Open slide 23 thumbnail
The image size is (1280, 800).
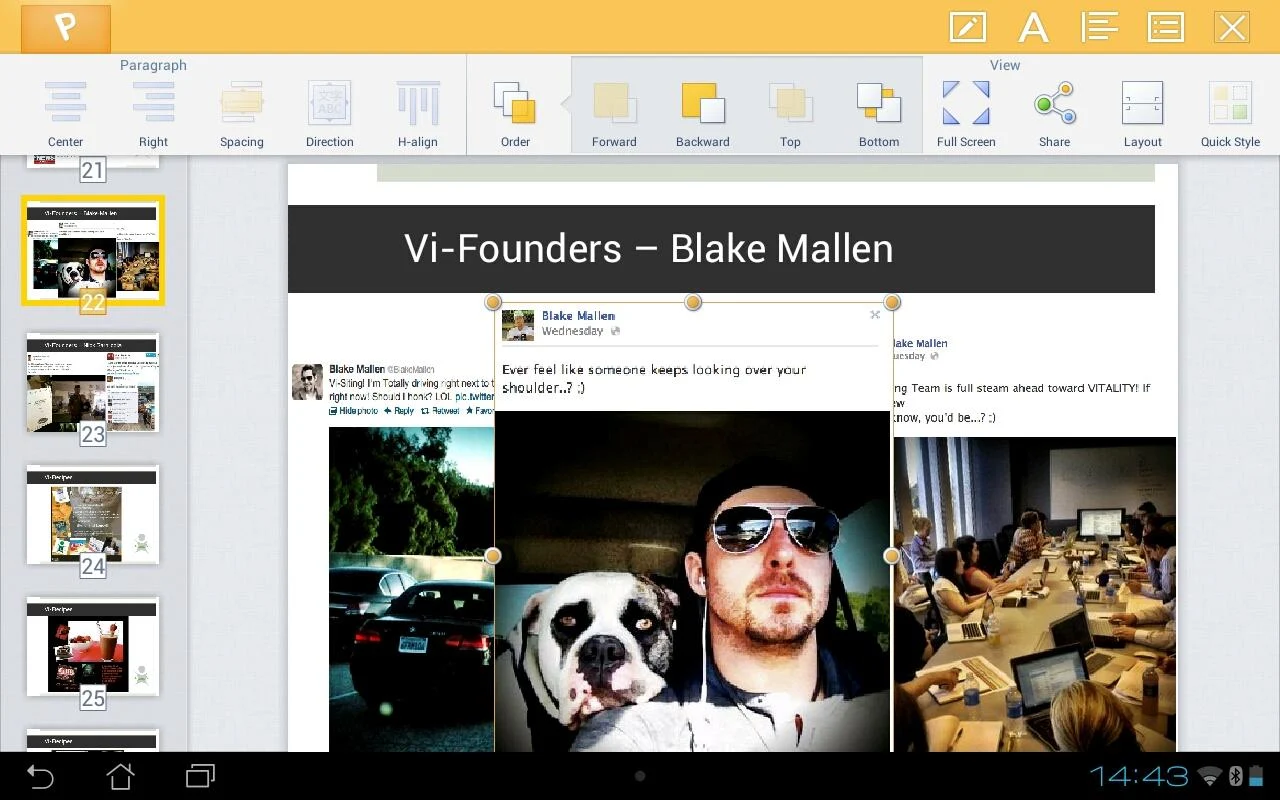93,384
